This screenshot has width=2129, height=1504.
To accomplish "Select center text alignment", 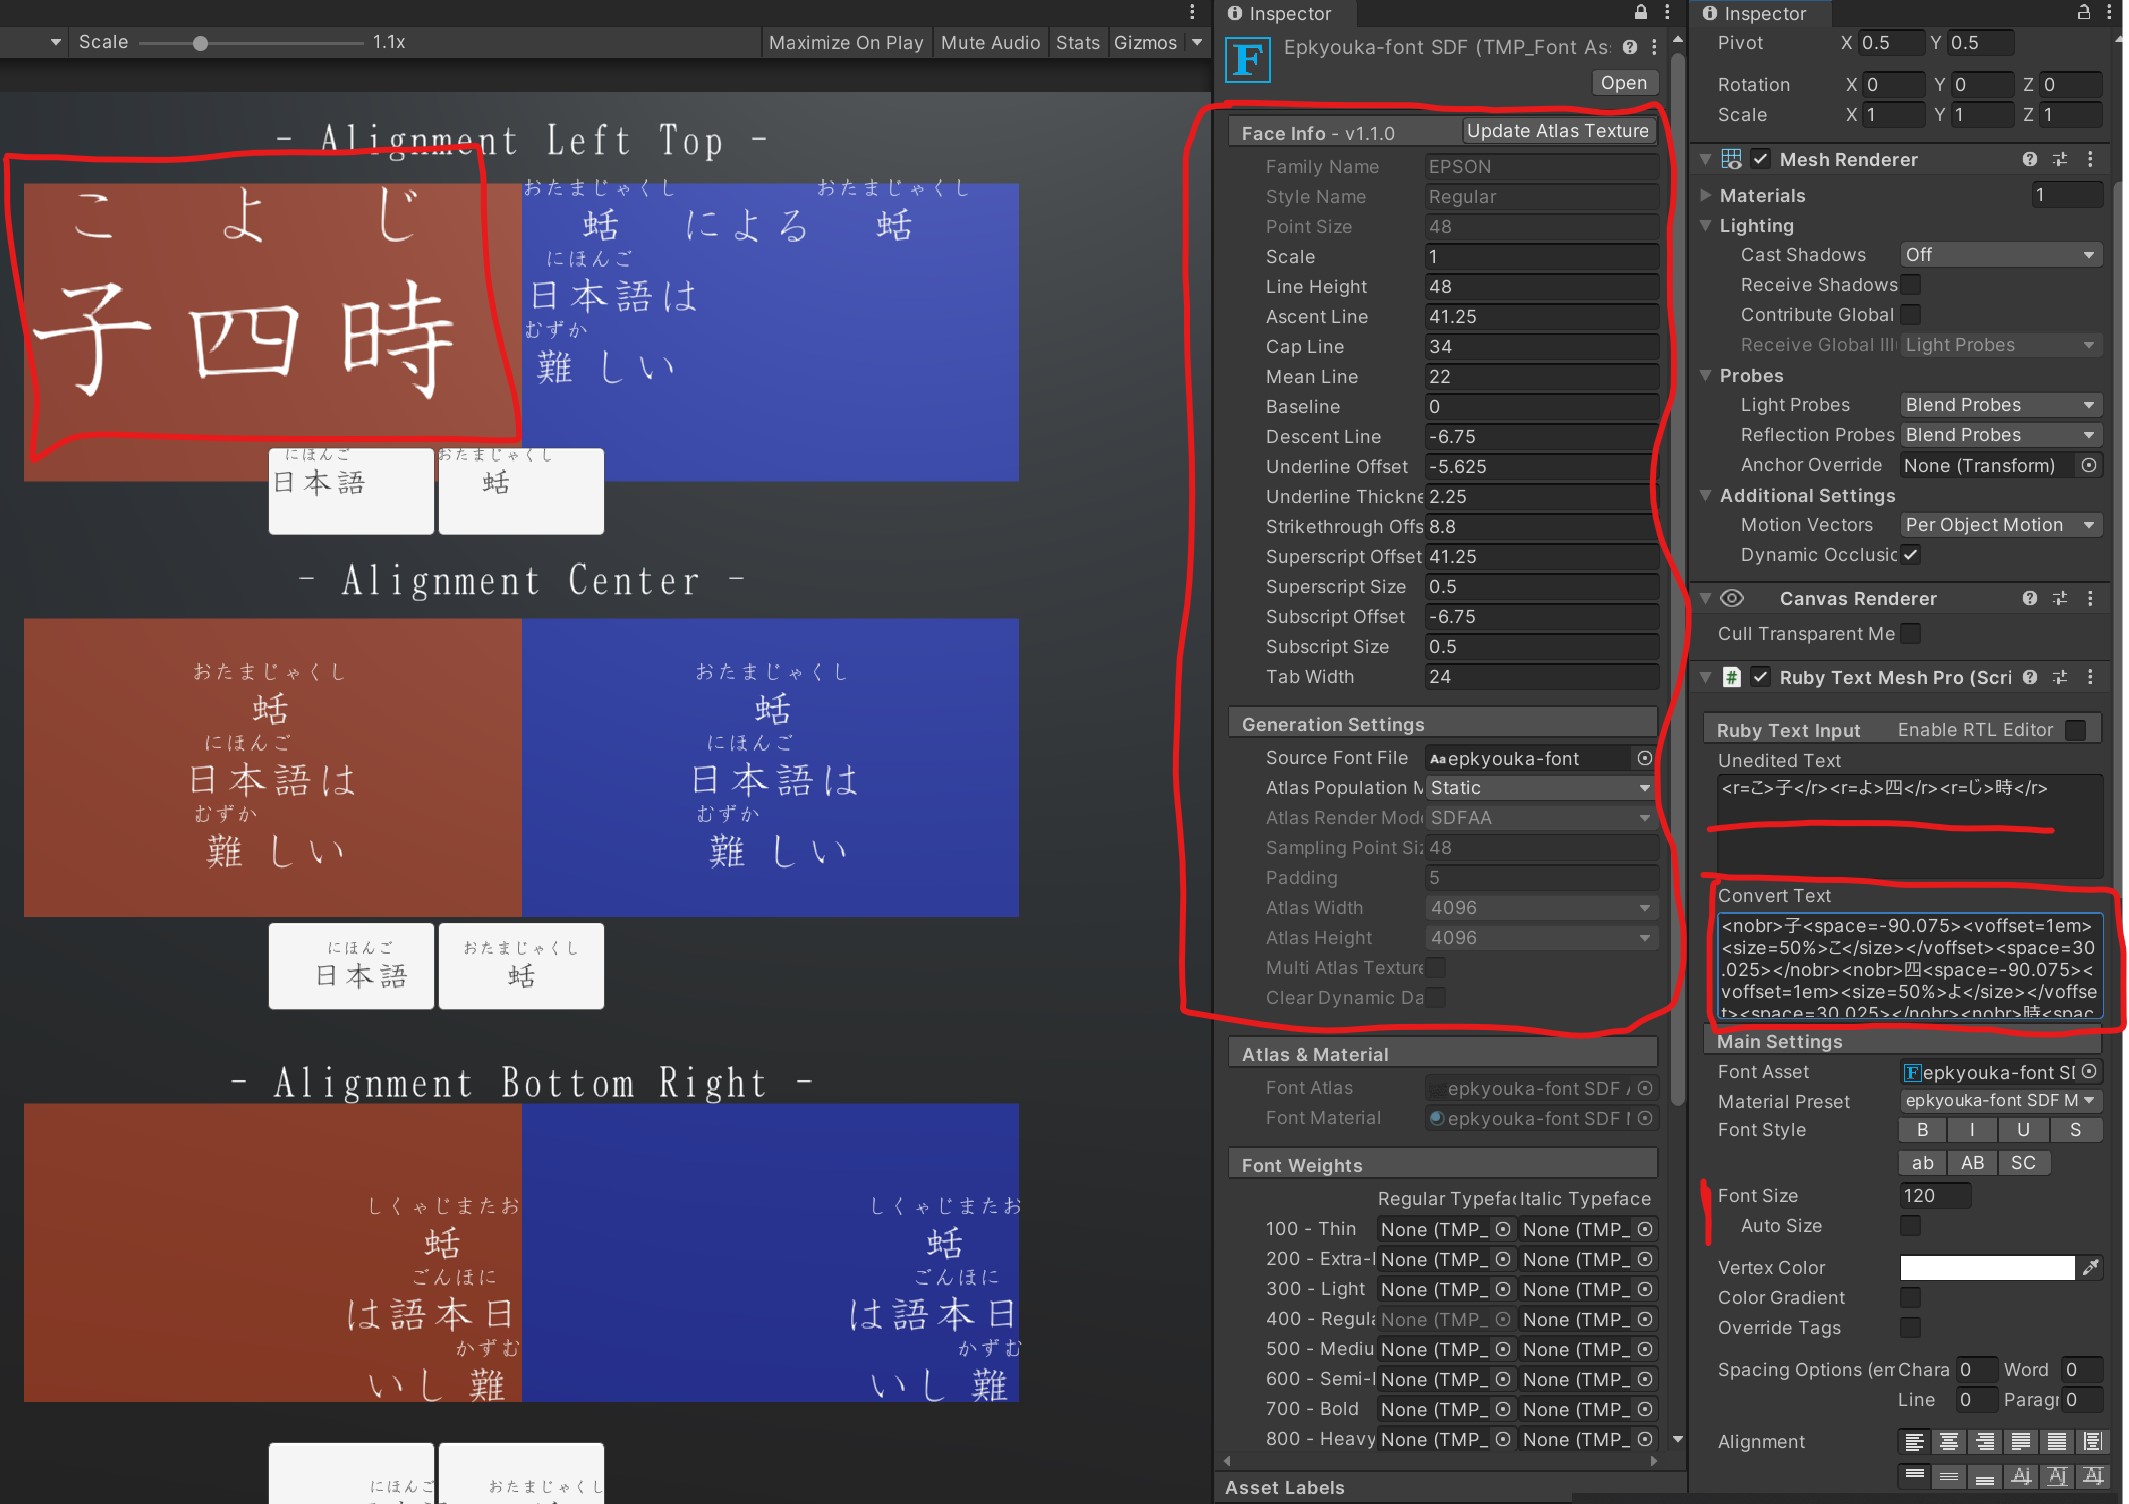I will [1948, 1441].
